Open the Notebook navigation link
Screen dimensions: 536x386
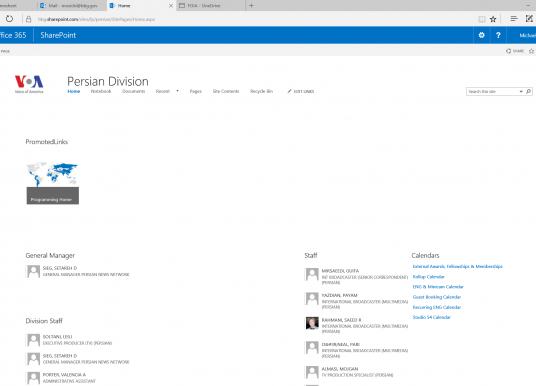[x=101, y=91]
